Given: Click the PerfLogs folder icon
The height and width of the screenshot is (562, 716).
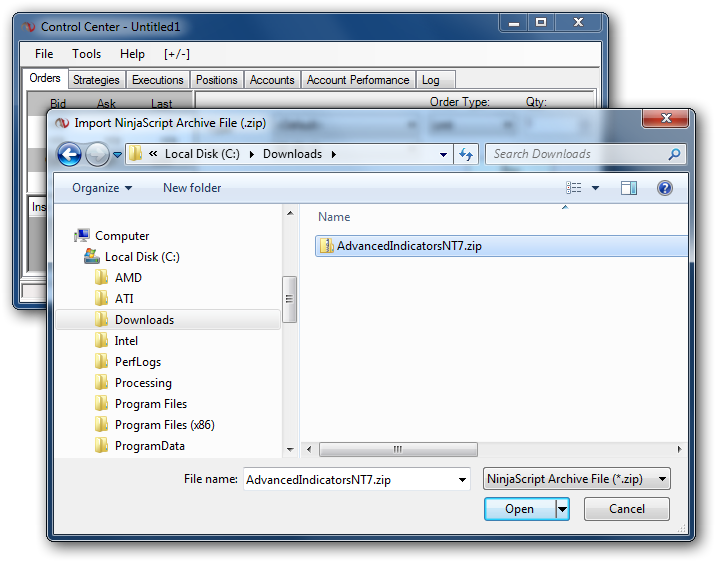Looking at the screenshot, I should coord(101,361).
